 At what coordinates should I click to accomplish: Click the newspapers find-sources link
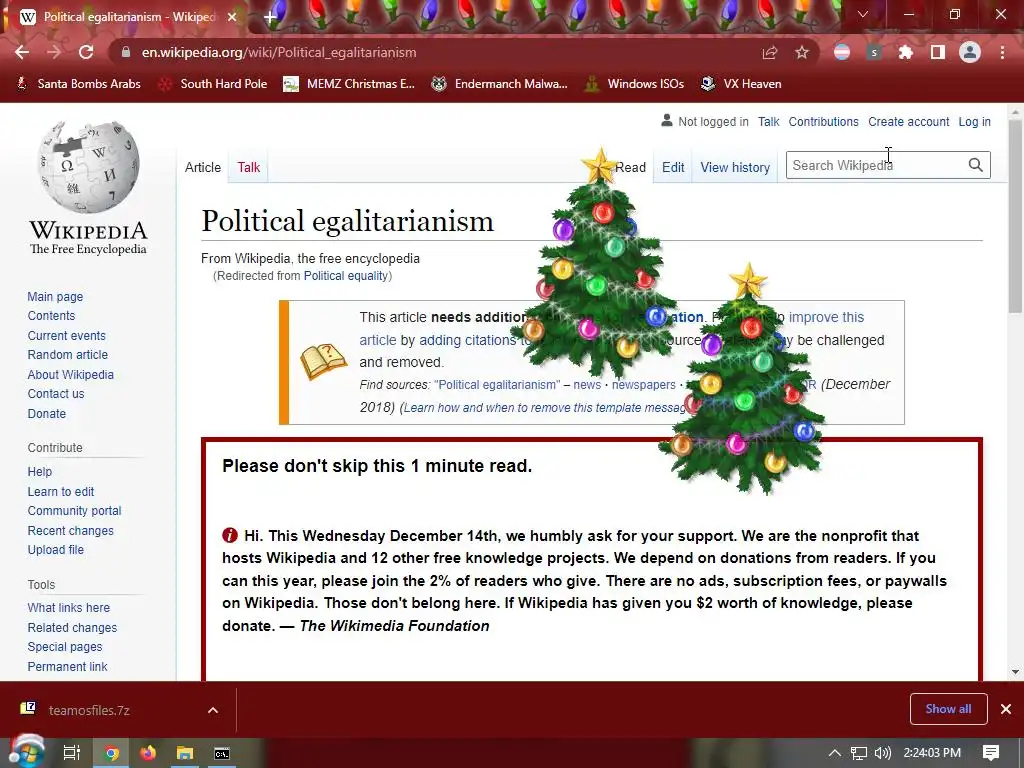644,385
